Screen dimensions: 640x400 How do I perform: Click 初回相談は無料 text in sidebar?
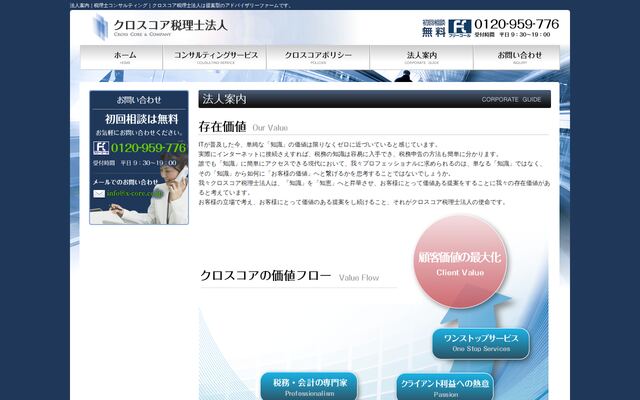[x=141, y=119]
